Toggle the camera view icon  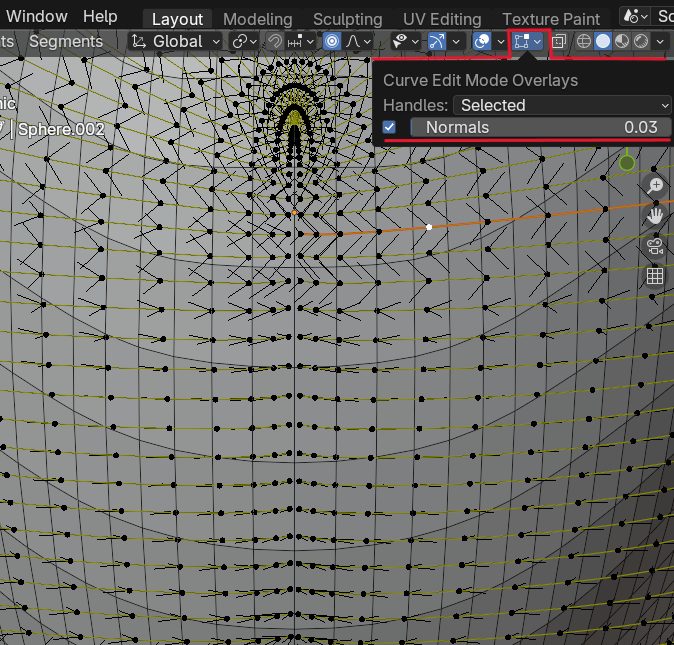tap(655, 246)
